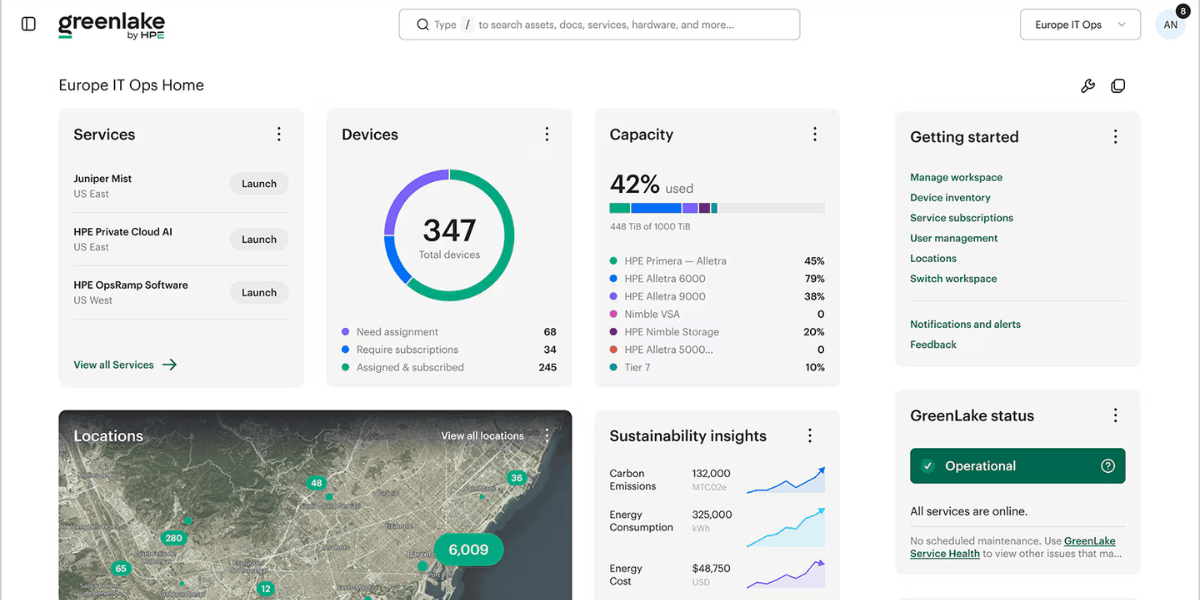This screenshot has width=1200, height=600.
Task: Open Switch workspace link
Action: click(953, 279)
